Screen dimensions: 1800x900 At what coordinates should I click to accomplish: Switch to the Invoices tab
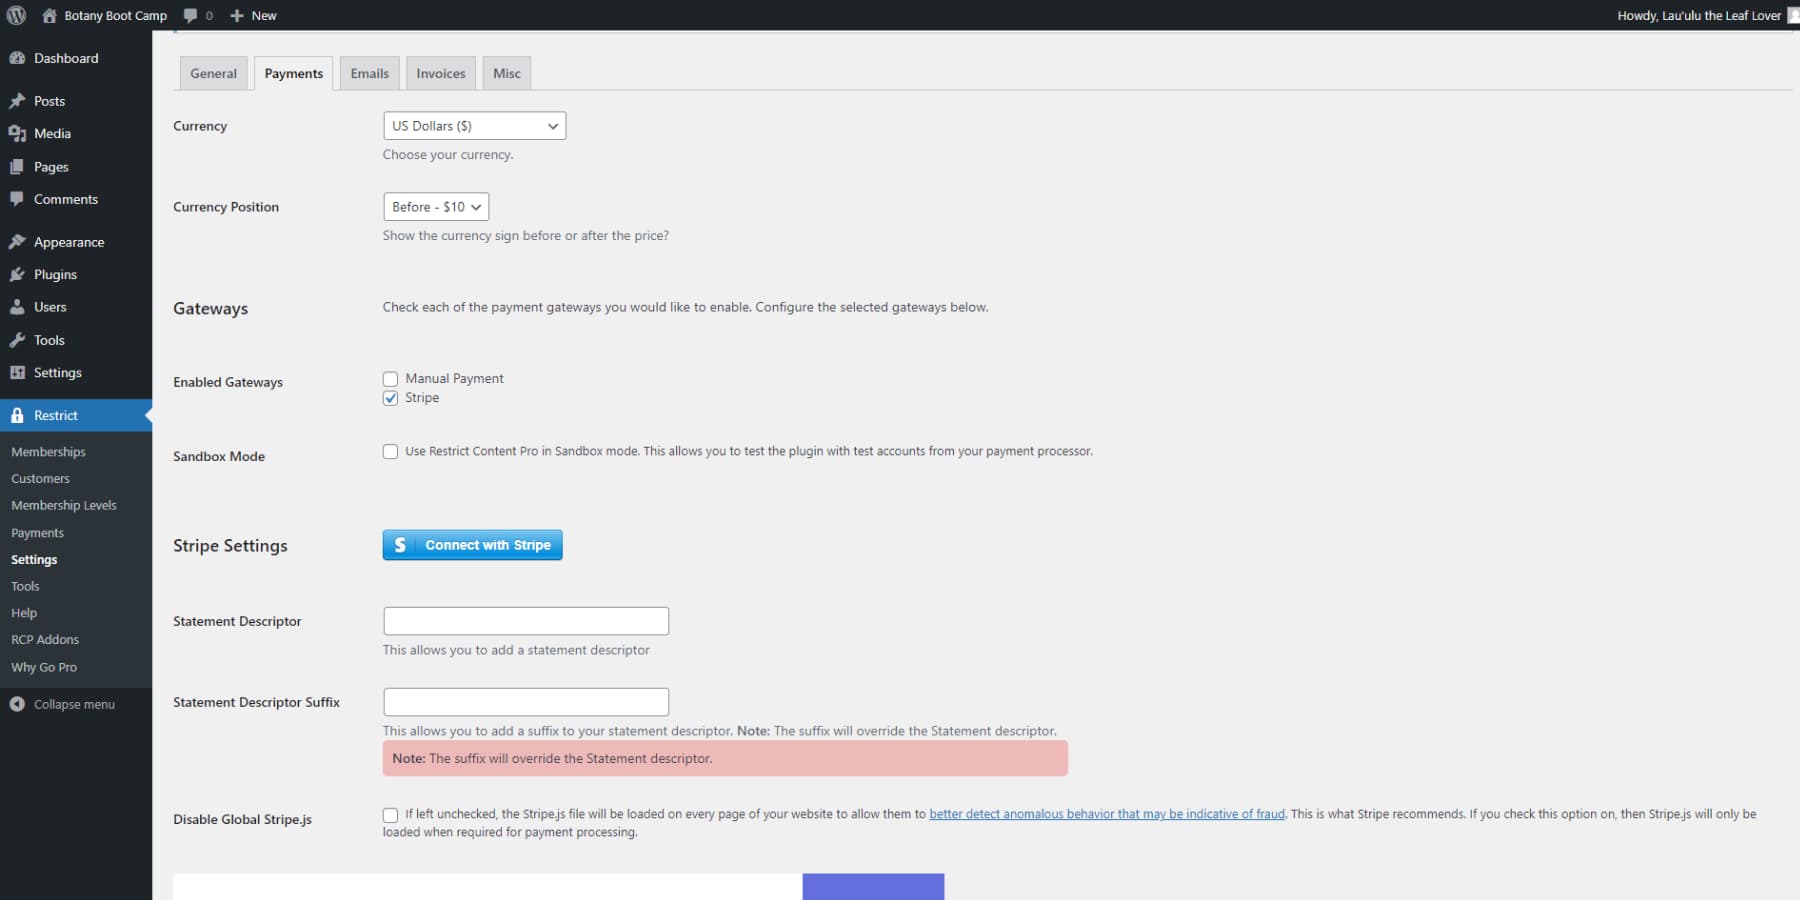440,72
